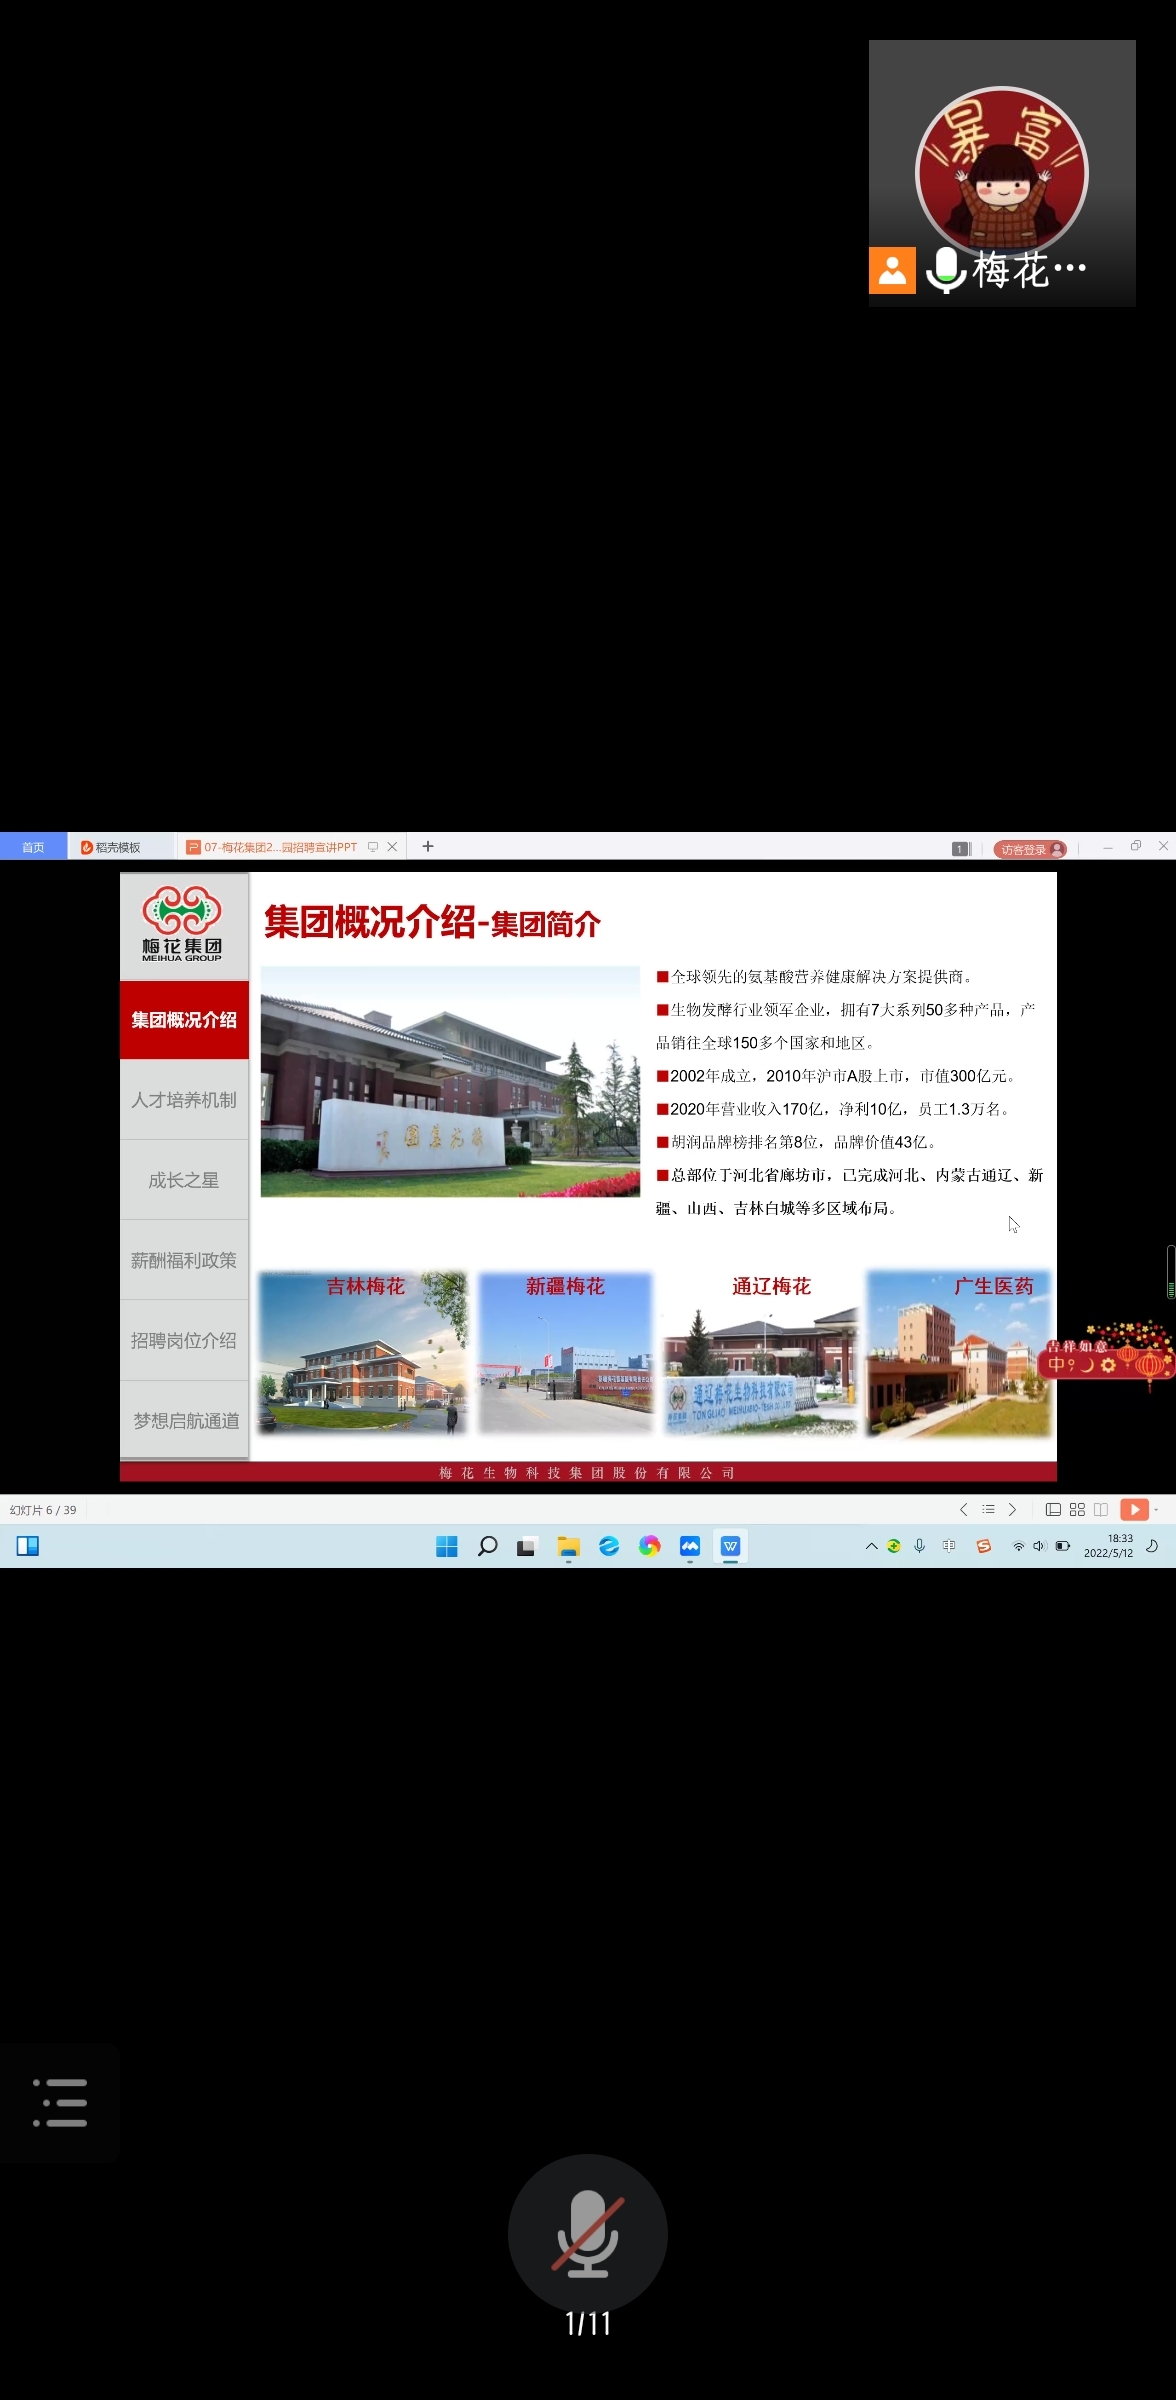Switch to normal view icon
Viewport: 1176px width, 2400px height.
pos(1053,1510)
